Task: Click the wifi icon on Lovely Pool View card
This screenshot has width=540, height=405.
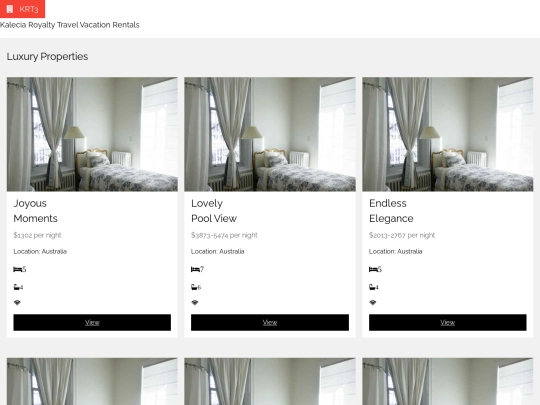Action: pyautogui.click(x=195, y=303)
